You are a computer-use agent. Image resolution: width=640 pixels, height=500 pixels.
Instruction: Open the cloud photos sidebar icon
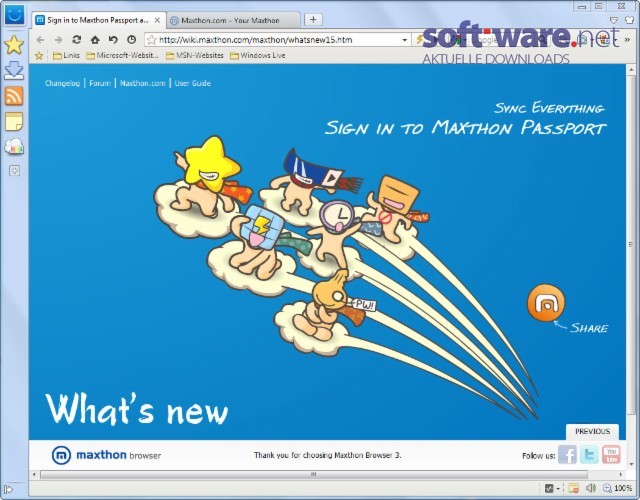tap(14, 147)
